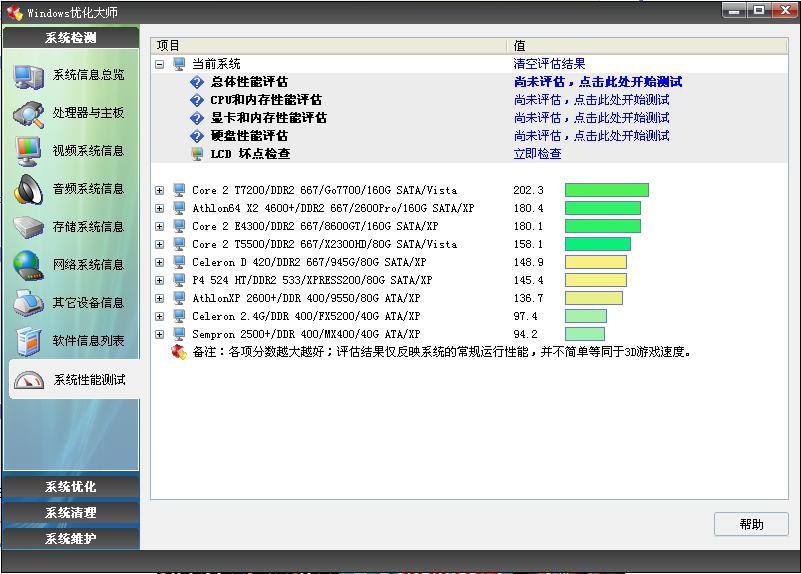Click score value 97.4
801x574 pixels.
click(x=525, y=316)
